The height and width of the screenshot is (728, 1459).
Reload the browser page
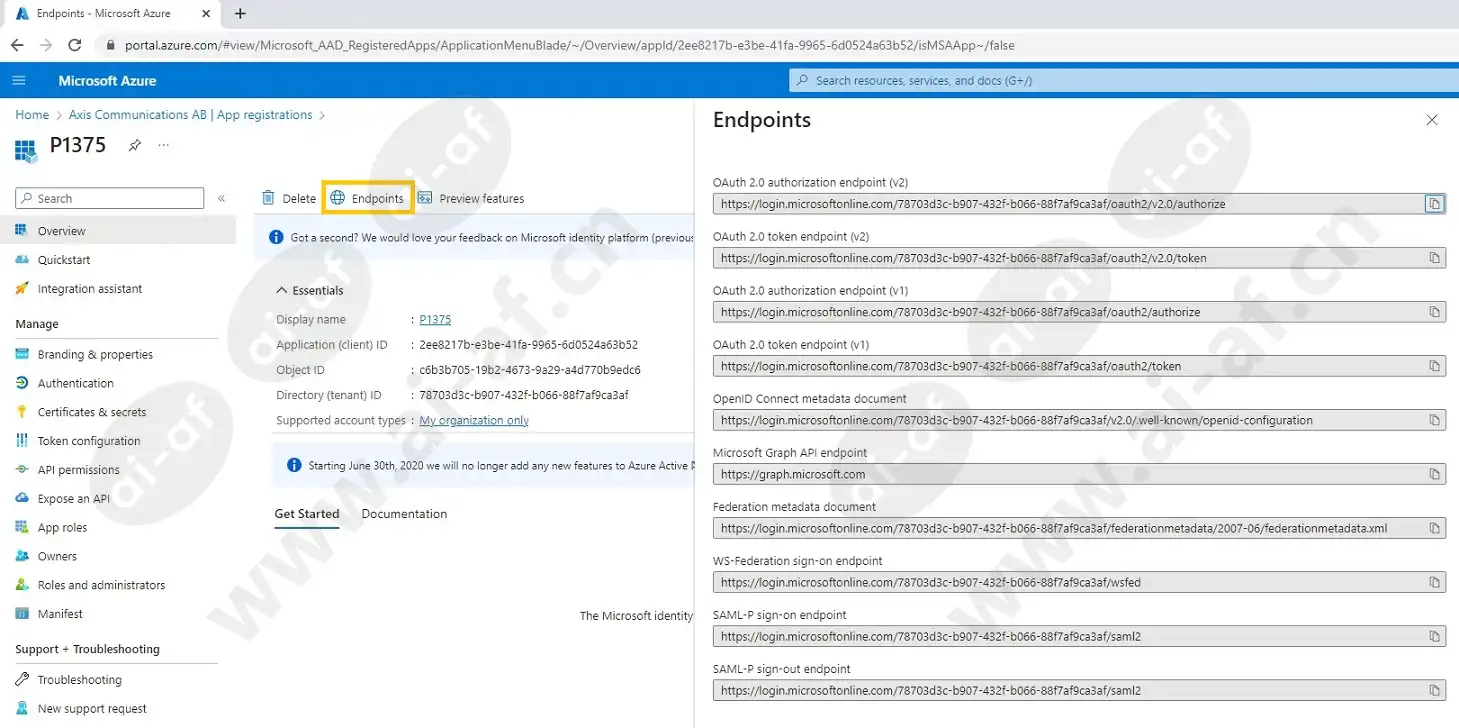click(x=74, y=45)
